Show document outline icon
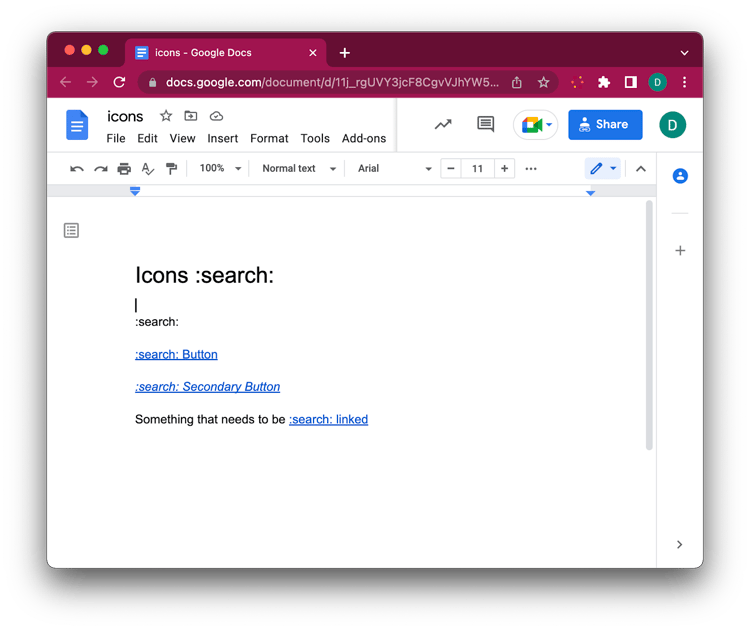Image resolution: width=750 pixels, height=630 pixels. [x=71, y=231]
